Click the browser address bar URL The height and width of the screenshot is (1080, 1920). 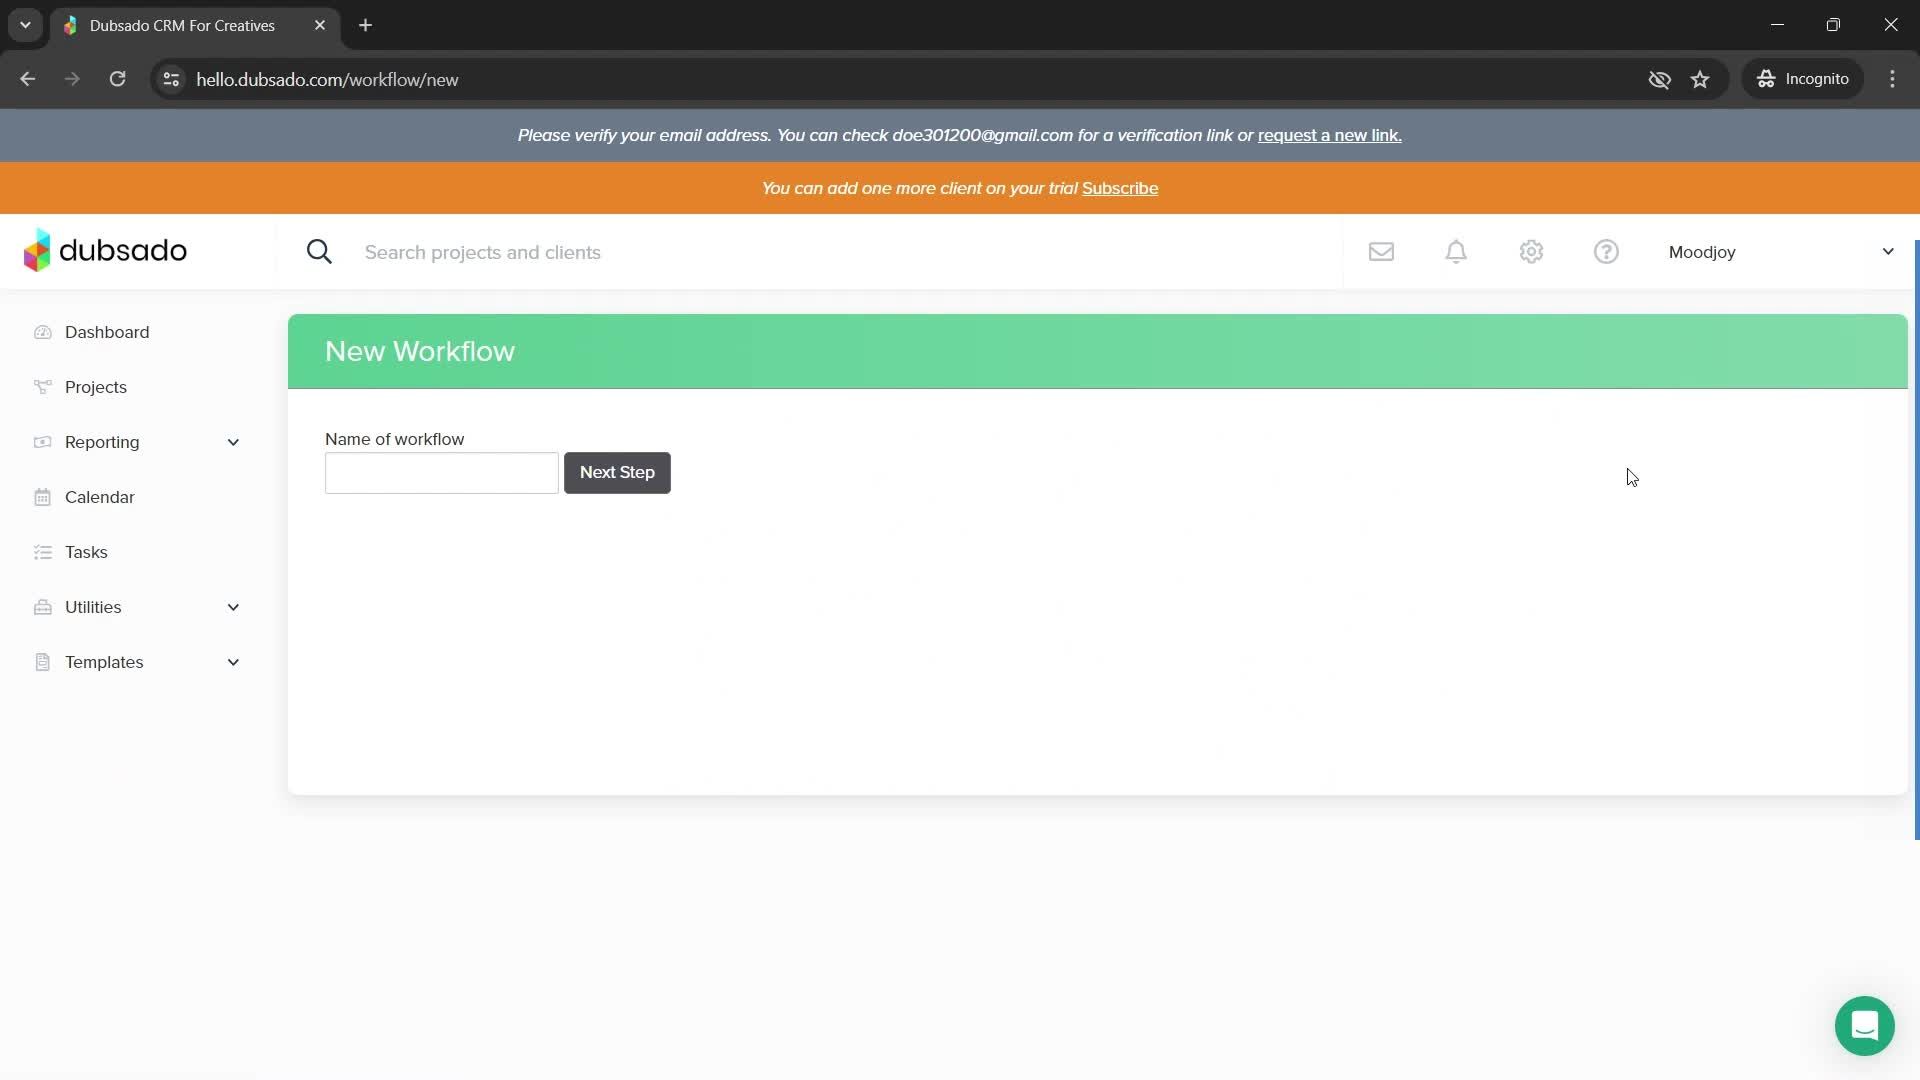pos(327,79)
